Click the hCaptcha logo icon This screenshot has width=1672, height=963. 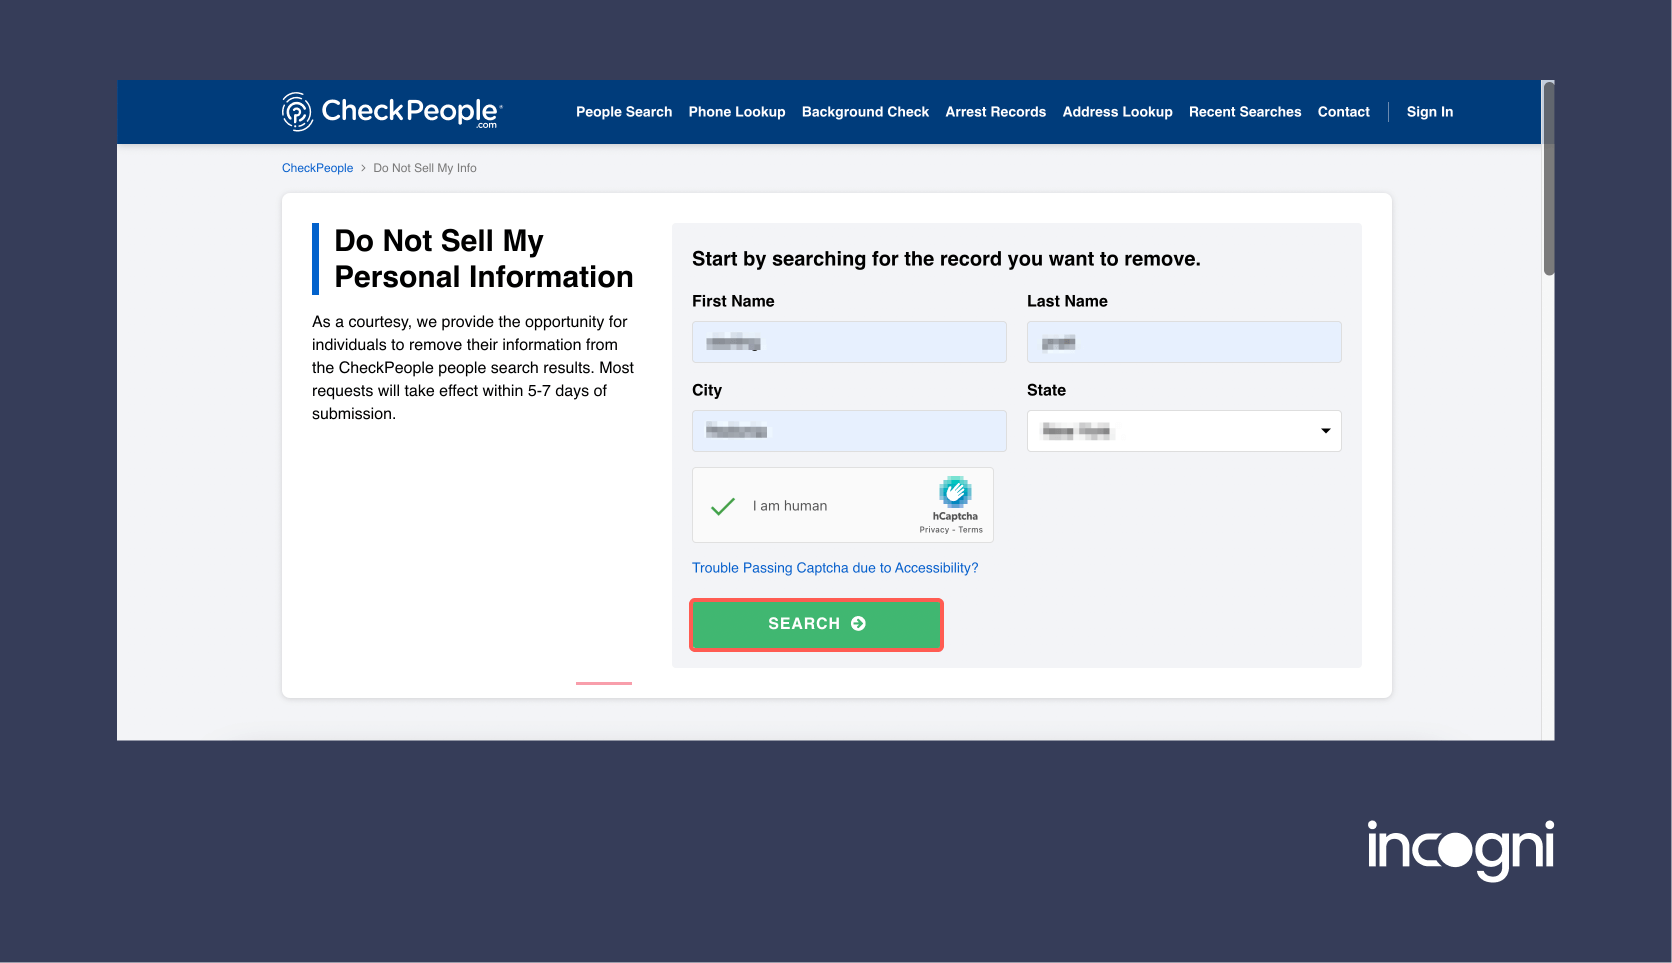point(955,492)
